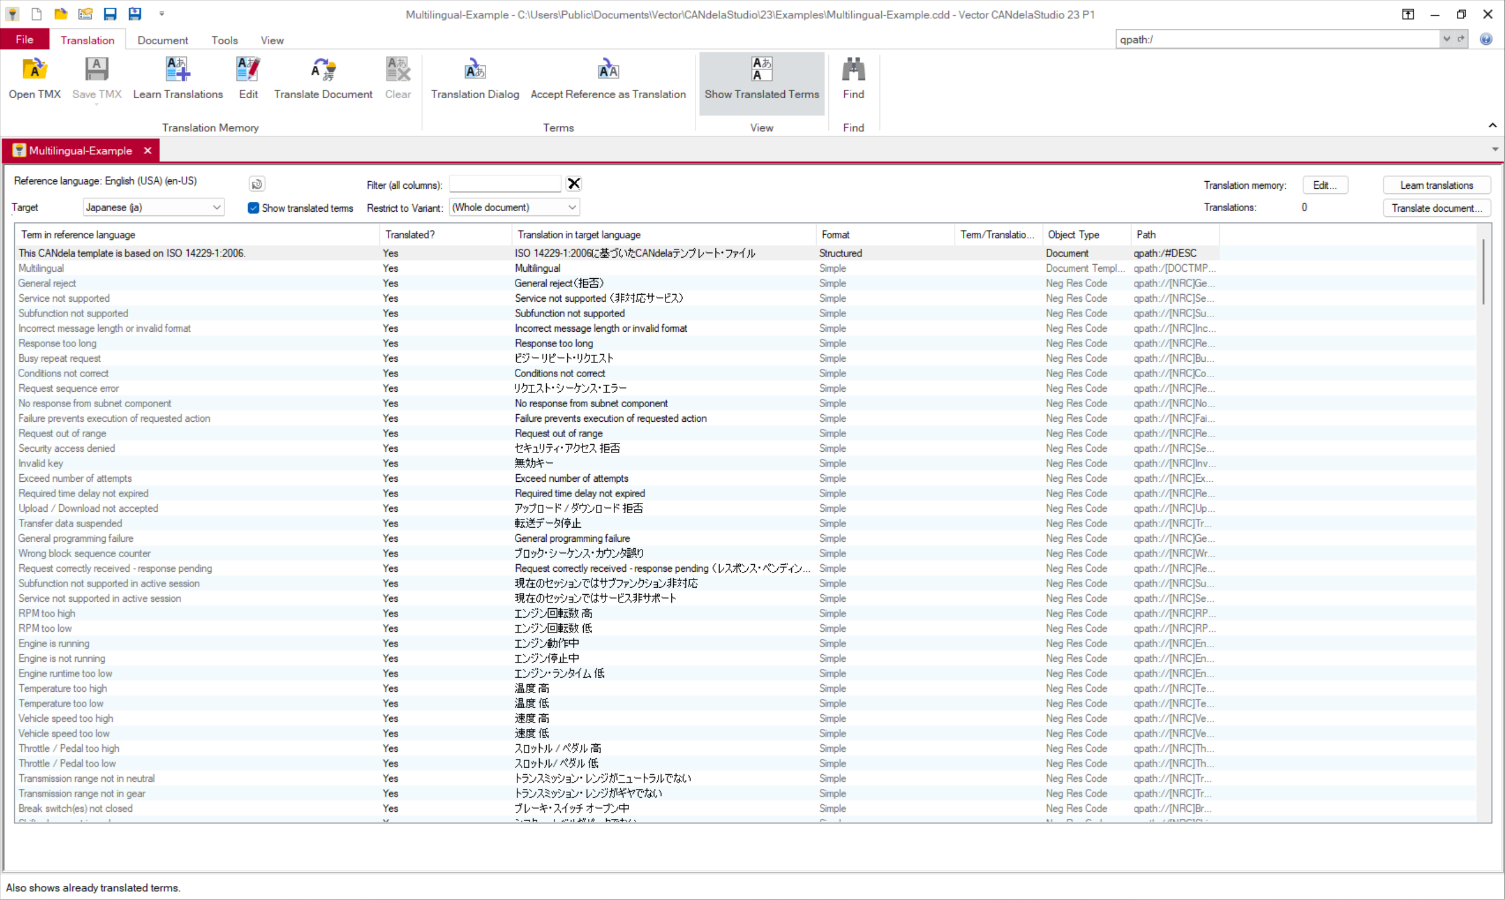Close the Multilingual-Example tab
Viewport: 1505px width, 900px height.
pyautogui.click(x=147, y=150)
